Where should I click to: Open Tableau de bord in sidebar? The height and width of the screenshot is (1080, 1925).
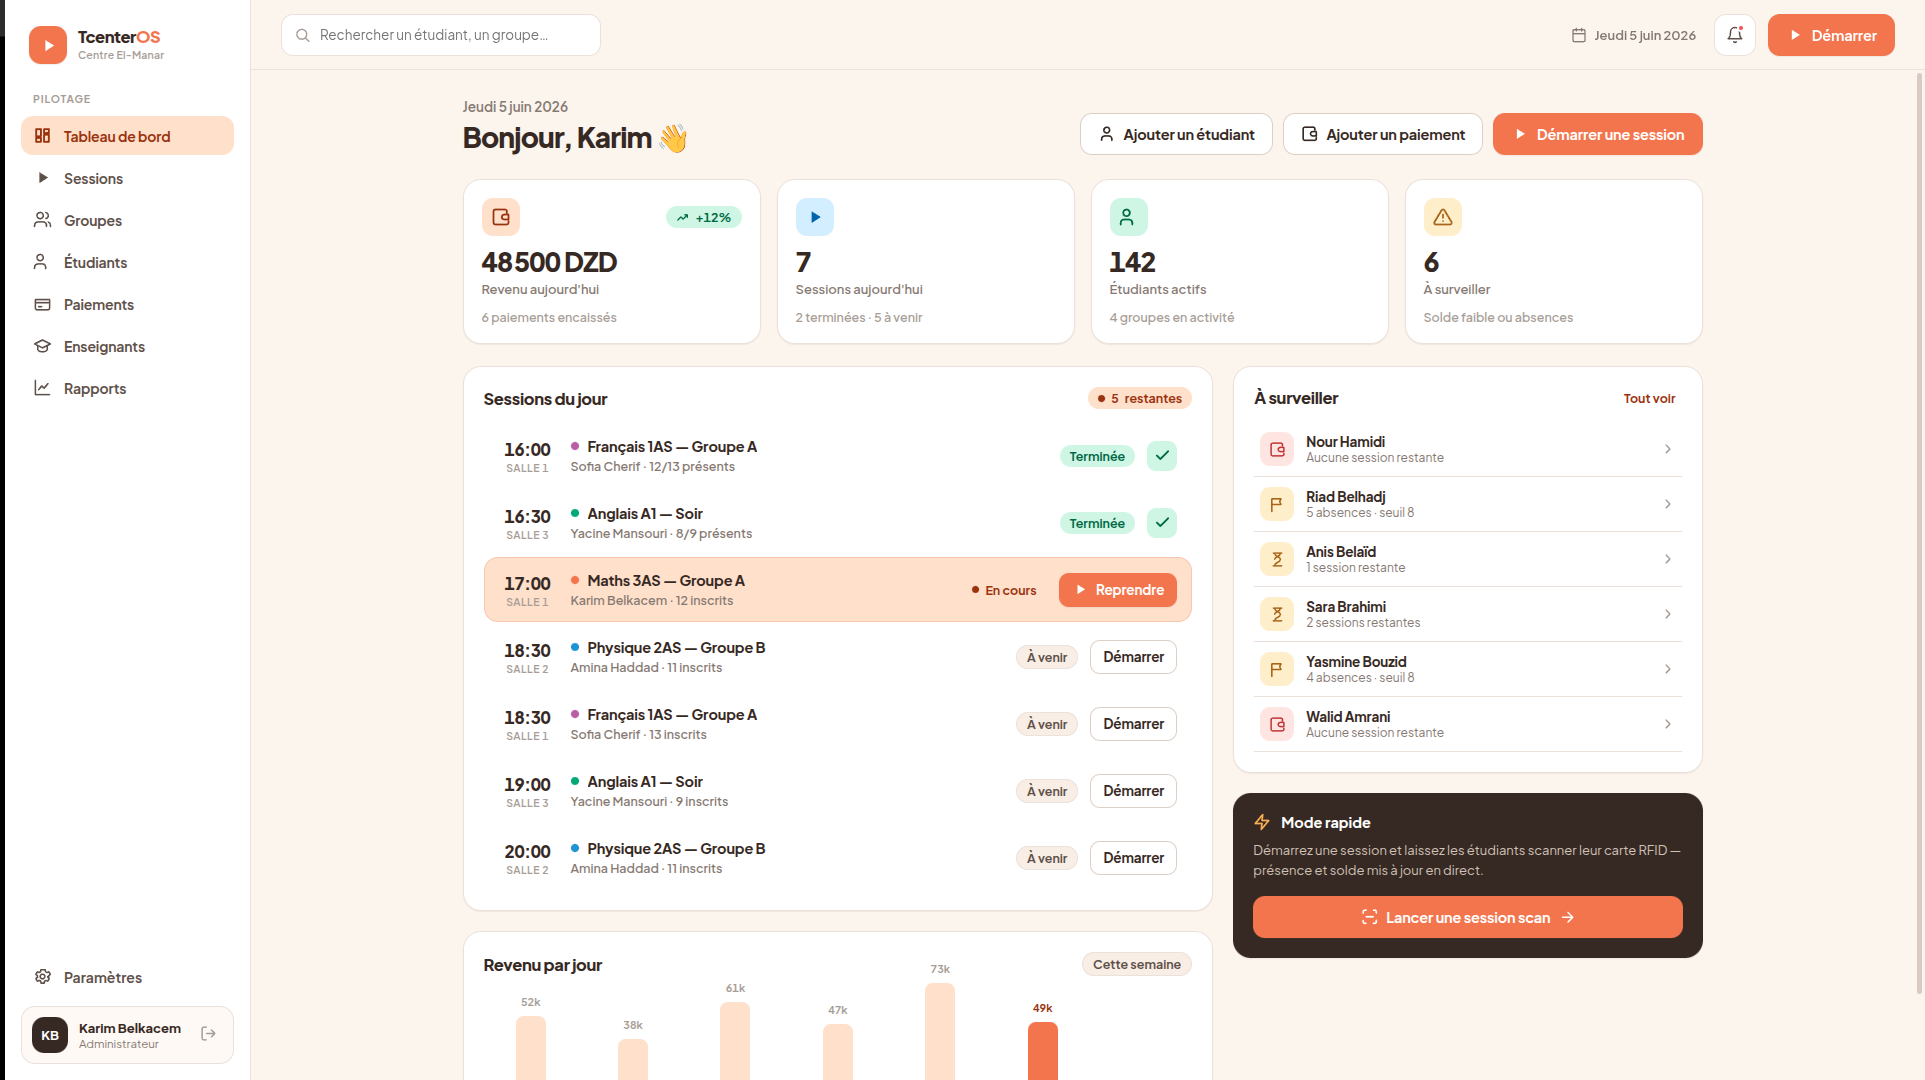pos(127,136)
